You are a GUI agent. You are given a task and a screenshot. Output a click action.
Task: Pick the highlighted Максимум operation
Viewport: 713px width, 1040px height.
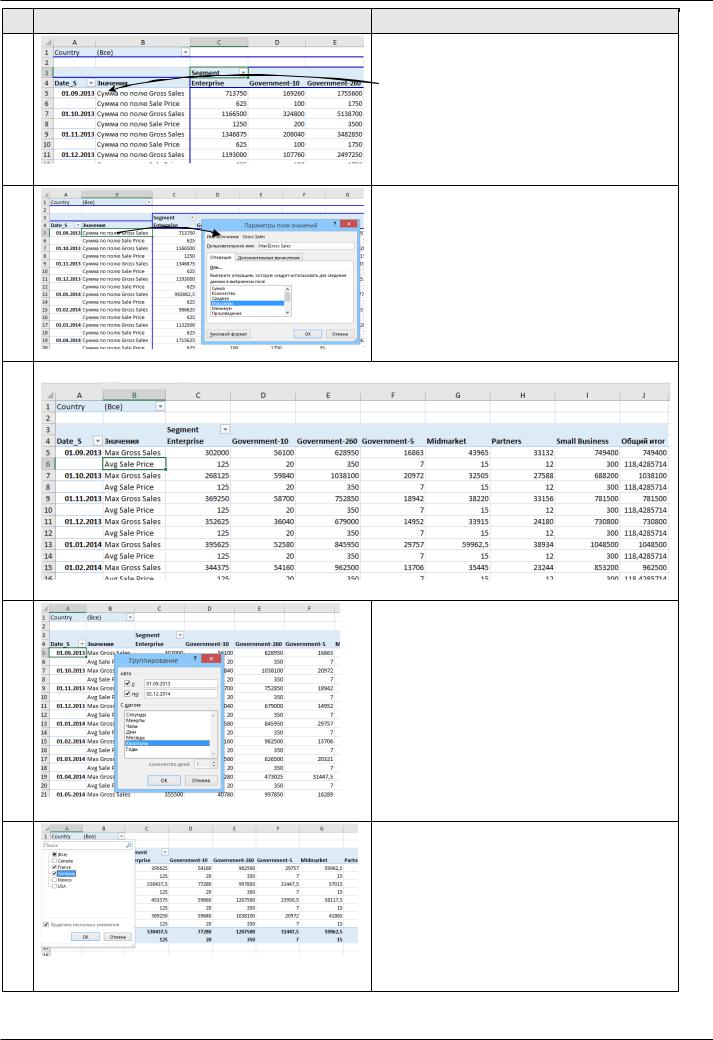[x=247, y=303]
